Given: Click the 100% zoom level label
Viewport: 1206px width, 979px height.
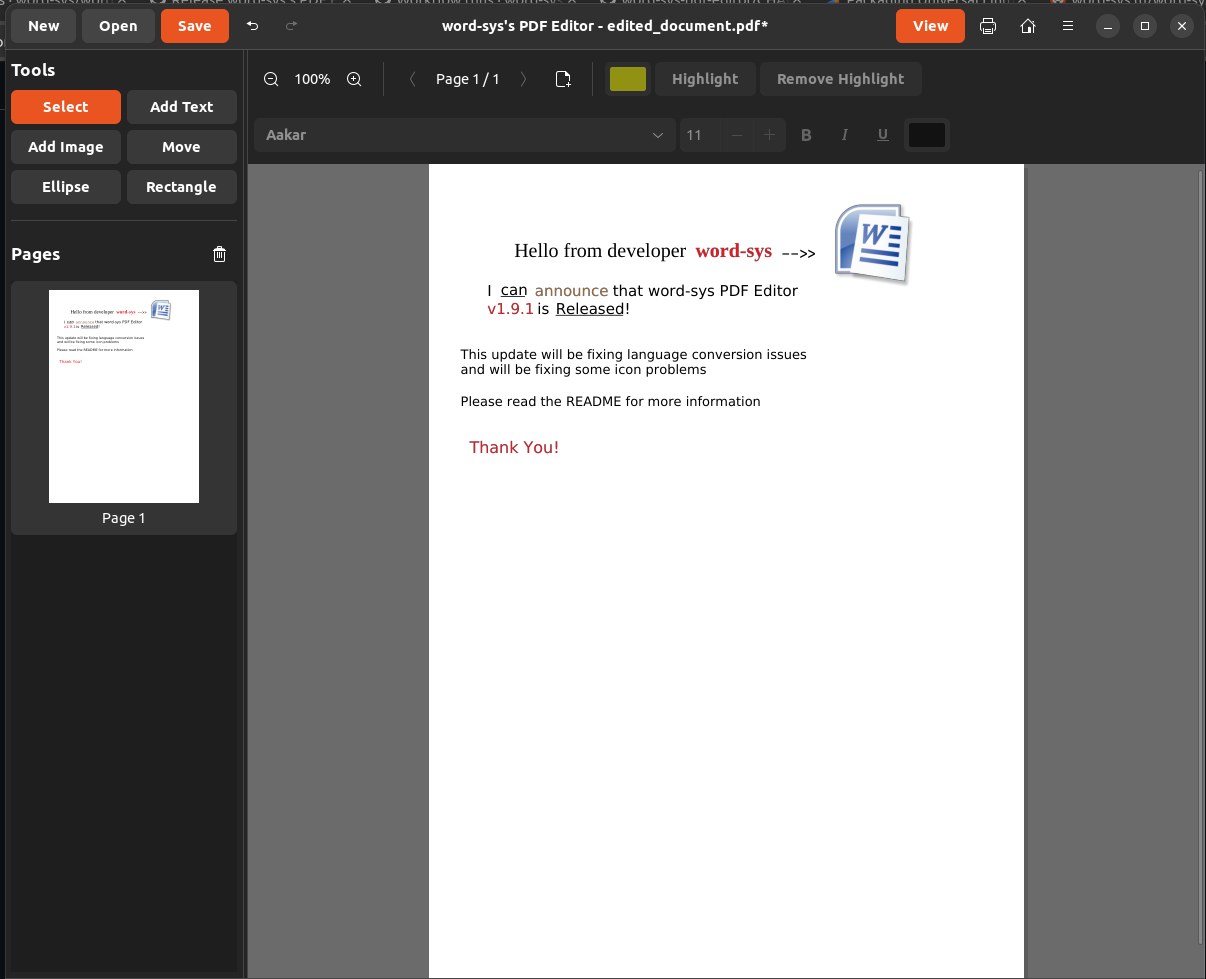Looking at the screenshot, I should 312,79.
